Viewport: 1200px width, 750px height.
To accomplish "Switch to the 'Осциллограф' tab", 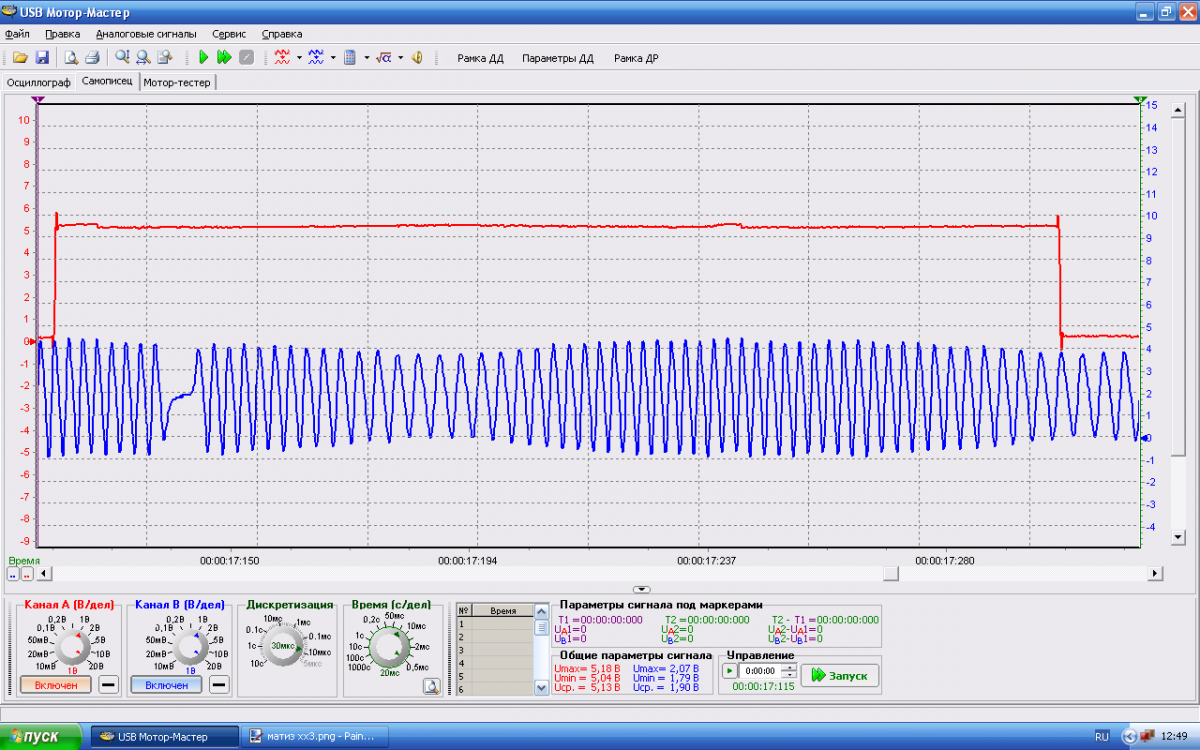I will click(38, 82).
